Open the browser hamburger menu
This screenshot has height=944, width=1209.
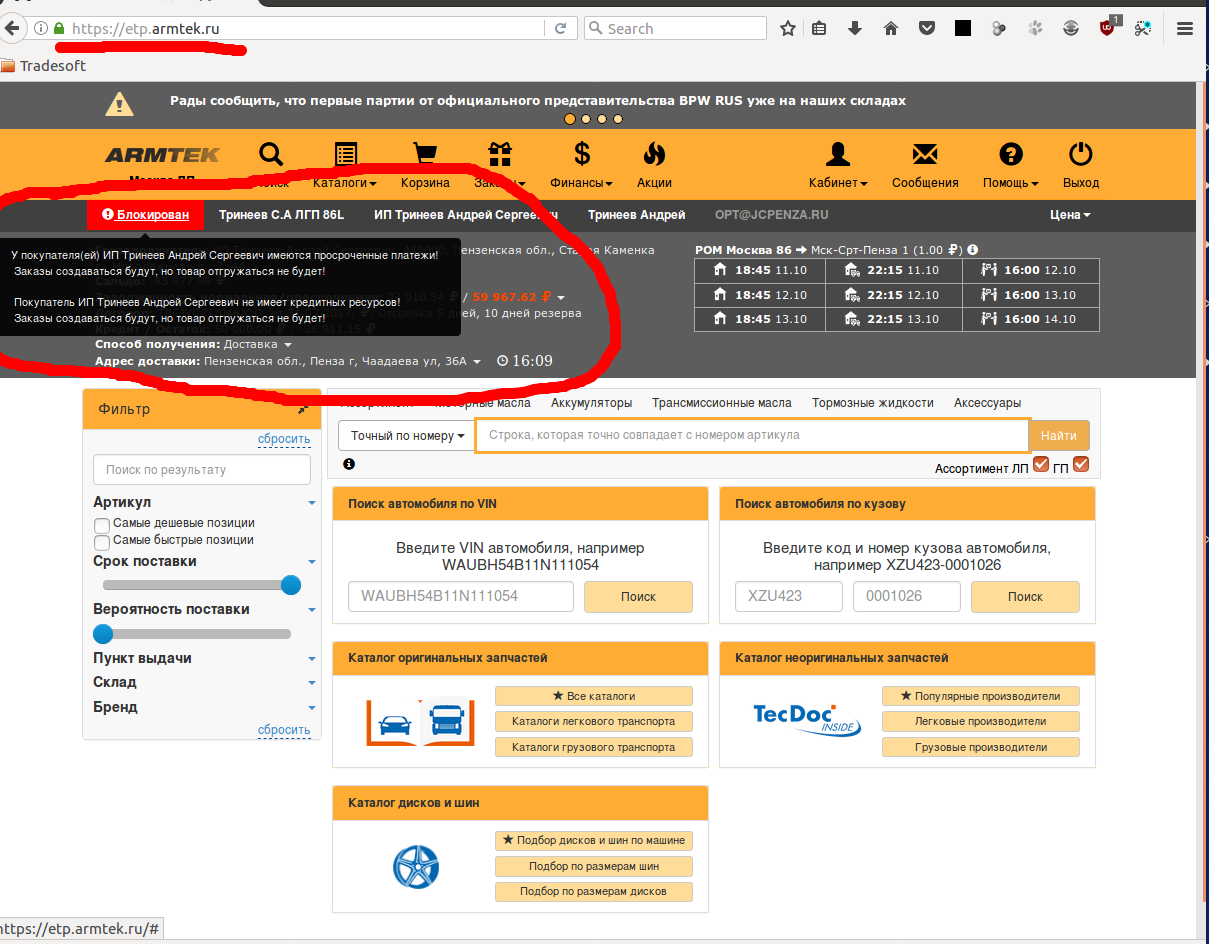pos(1186,29)
